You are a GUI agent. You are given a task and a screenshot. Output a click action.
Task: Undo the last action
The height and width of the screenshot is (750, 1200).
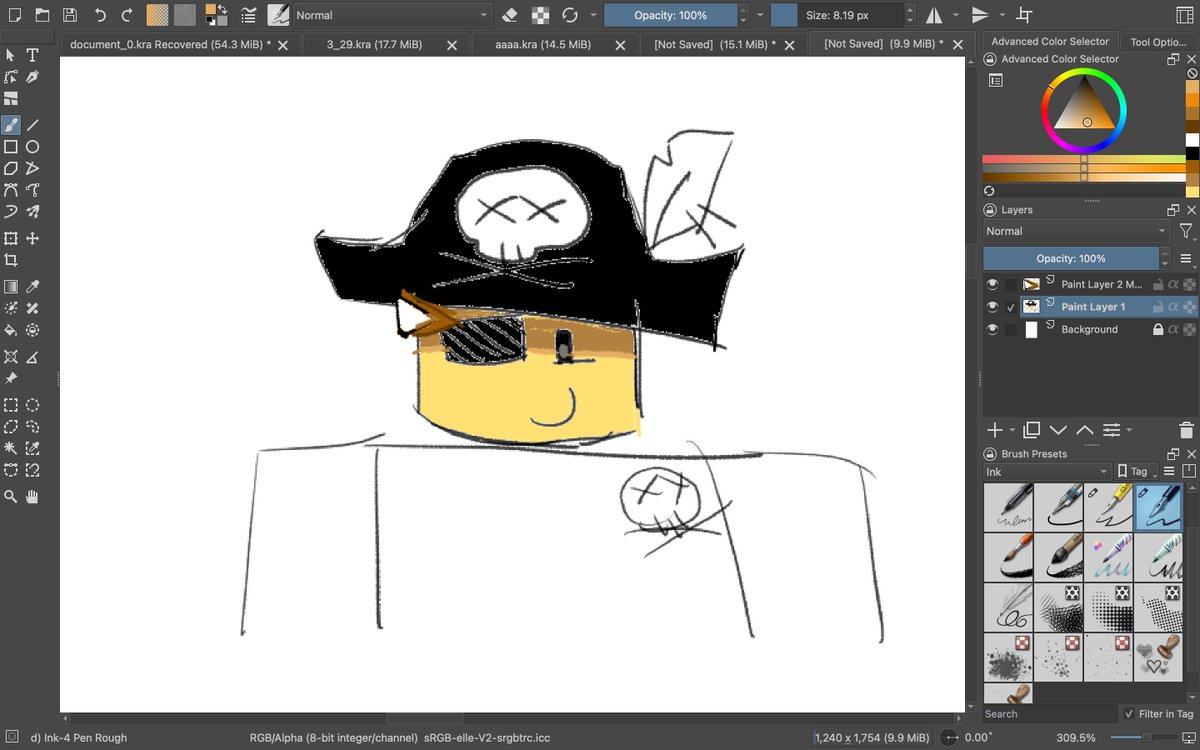(x=100, y=15)
